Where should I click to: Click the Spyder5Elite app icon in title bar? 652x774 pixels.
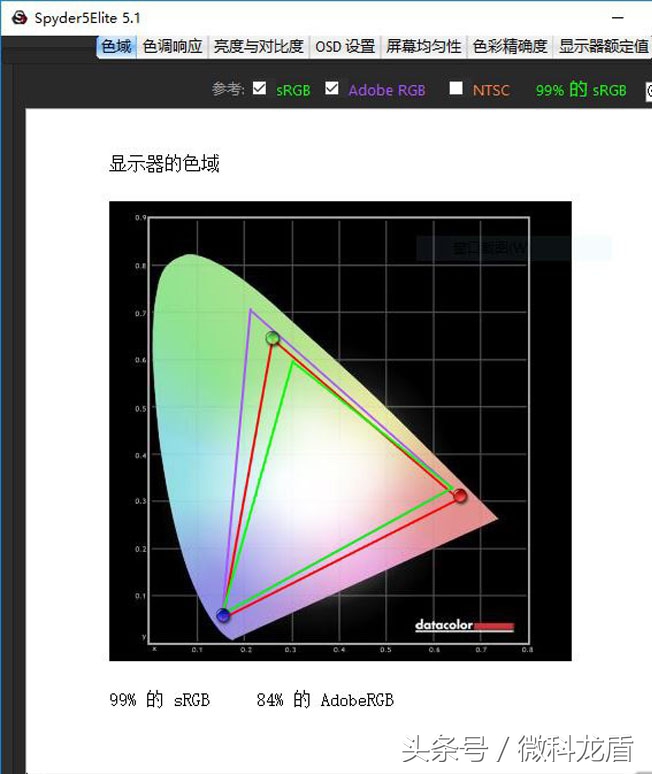[x=19, y=18]
